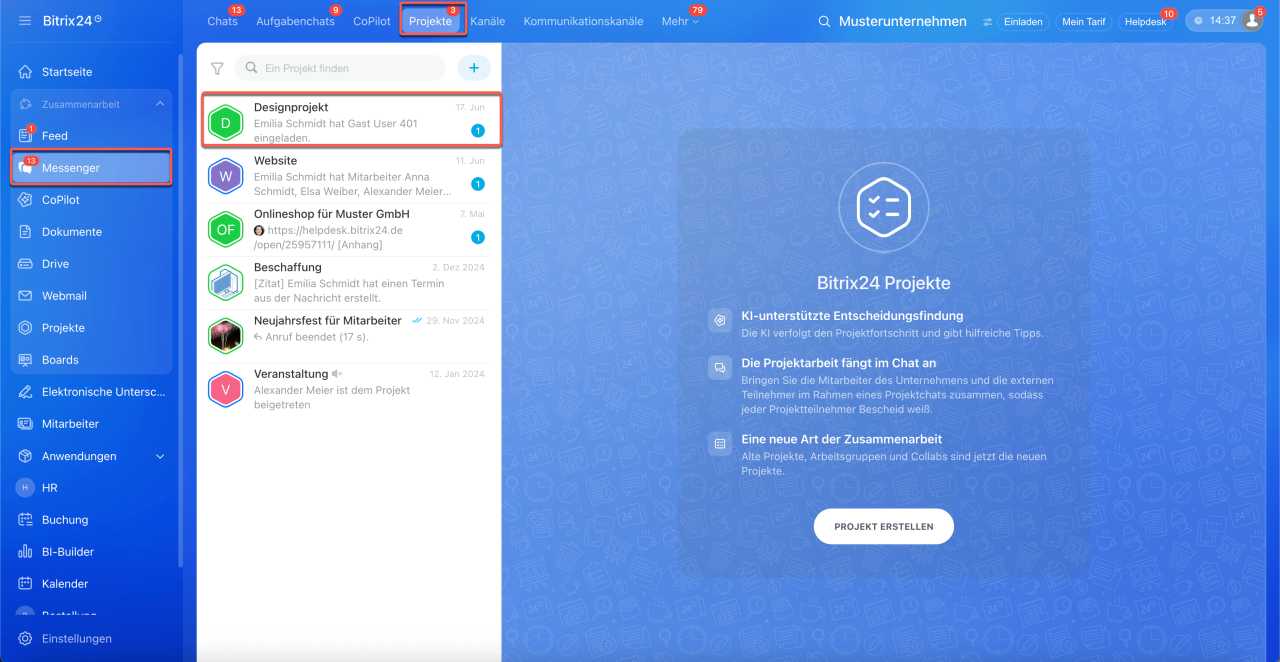Click the search magnifier icon in top bar
Screen dimensions: 1280x662
click(825, 21)
